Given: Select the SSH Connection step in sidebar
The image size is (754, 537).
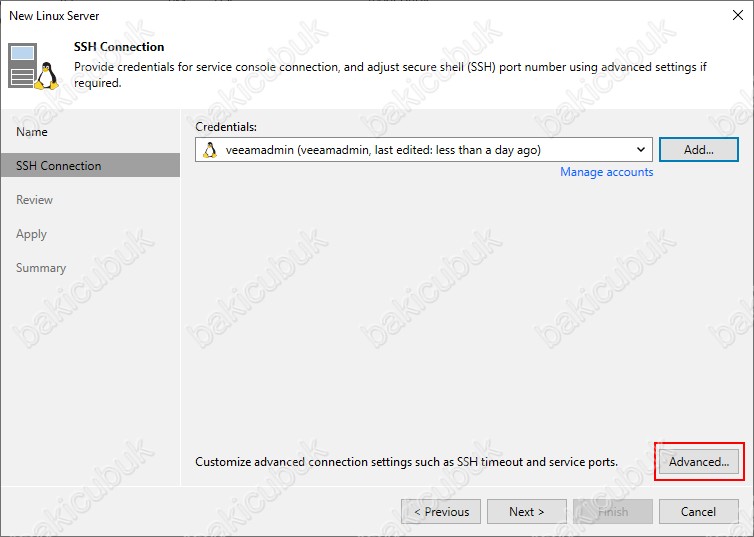Looking at the screenshot, I should click(x=59, y=166).
